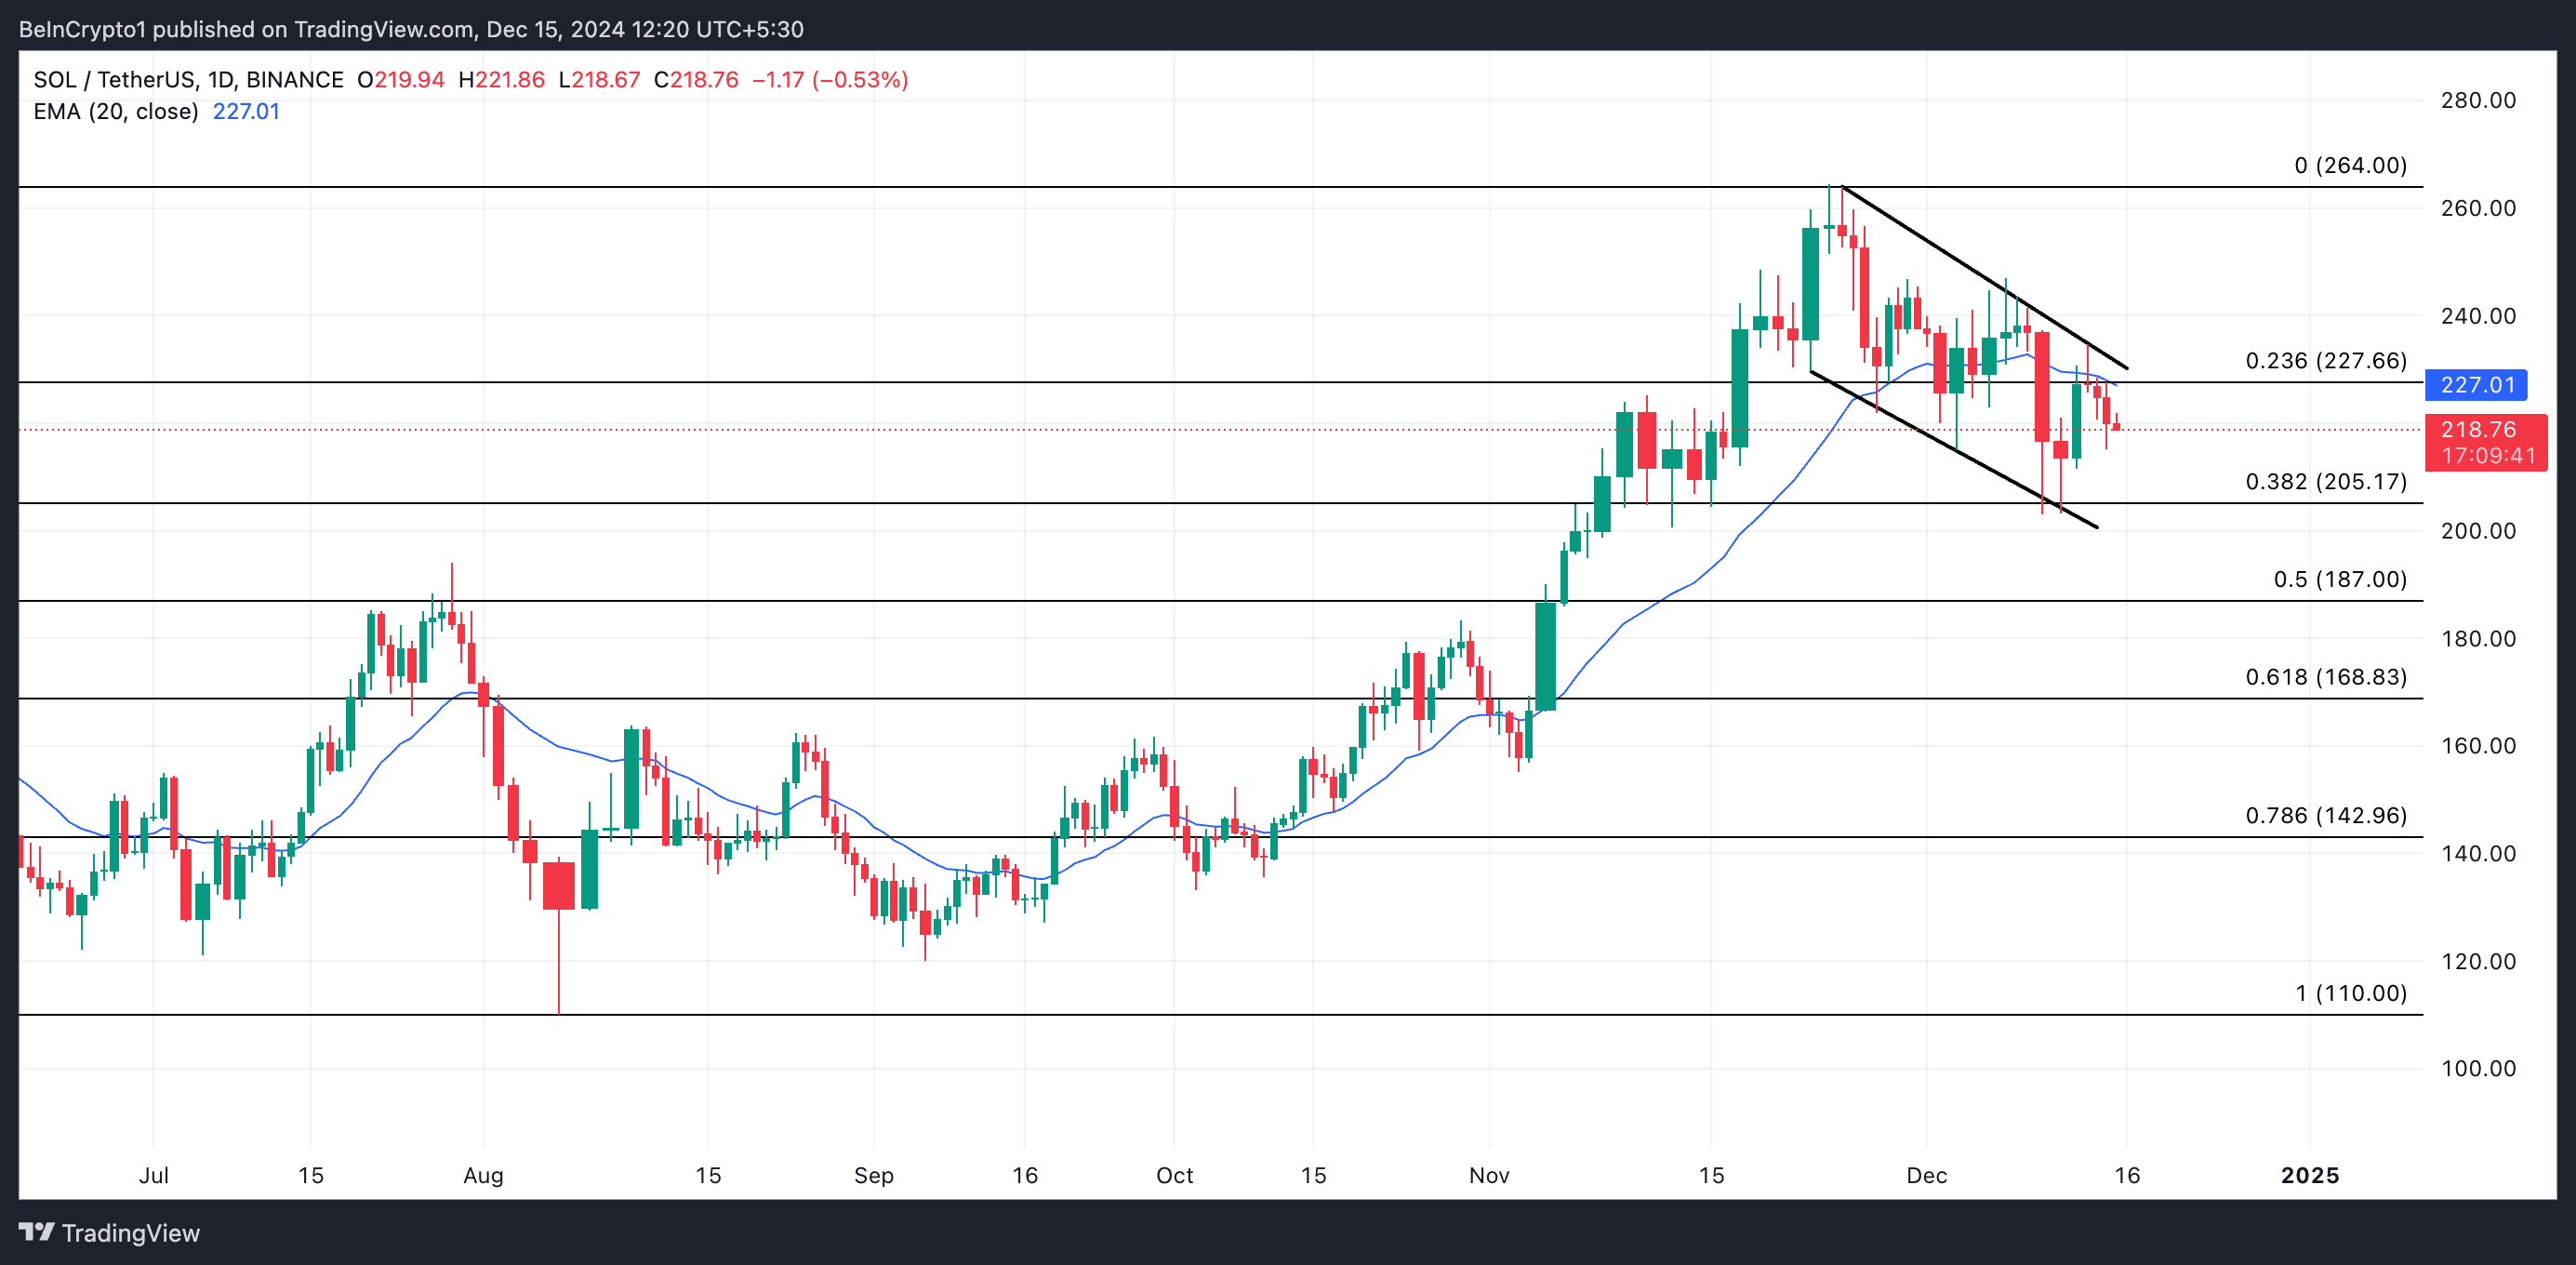Image resolution: width=2576 pixels, height=1265 pixels.
Task: Click the 0.786 (142.96) Fibonacci label
Action: click(2325, 816)
